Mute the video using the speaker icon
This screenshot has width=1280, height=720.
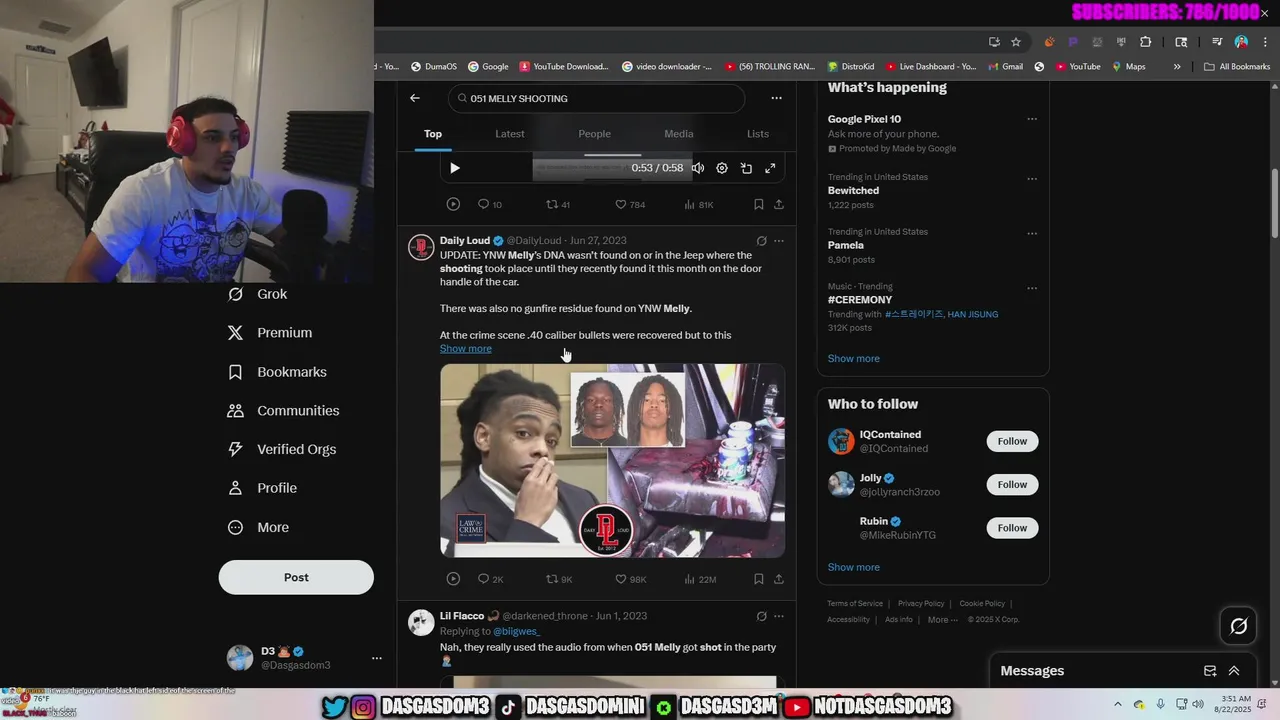tap(698, 168)
